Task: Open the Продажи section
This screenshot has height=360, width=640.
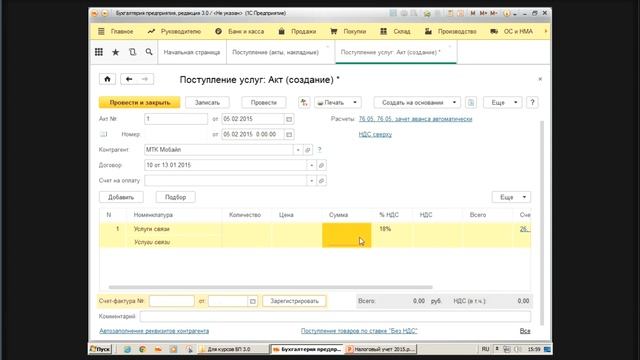Action: coord(297,31)
